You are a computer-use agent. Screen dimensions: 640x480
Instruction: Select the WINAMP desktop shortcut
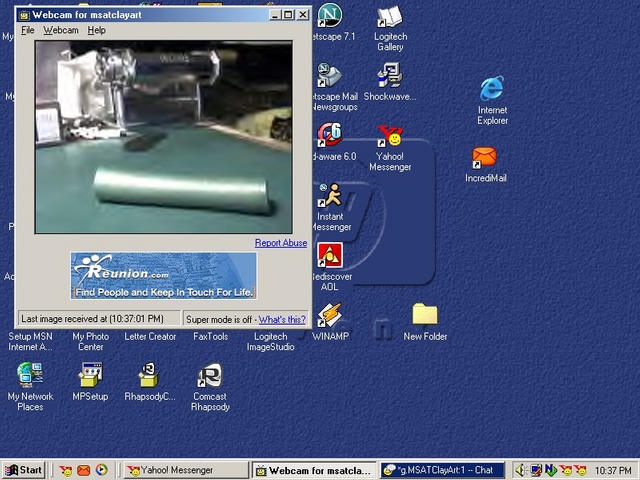tap(330, 315)
